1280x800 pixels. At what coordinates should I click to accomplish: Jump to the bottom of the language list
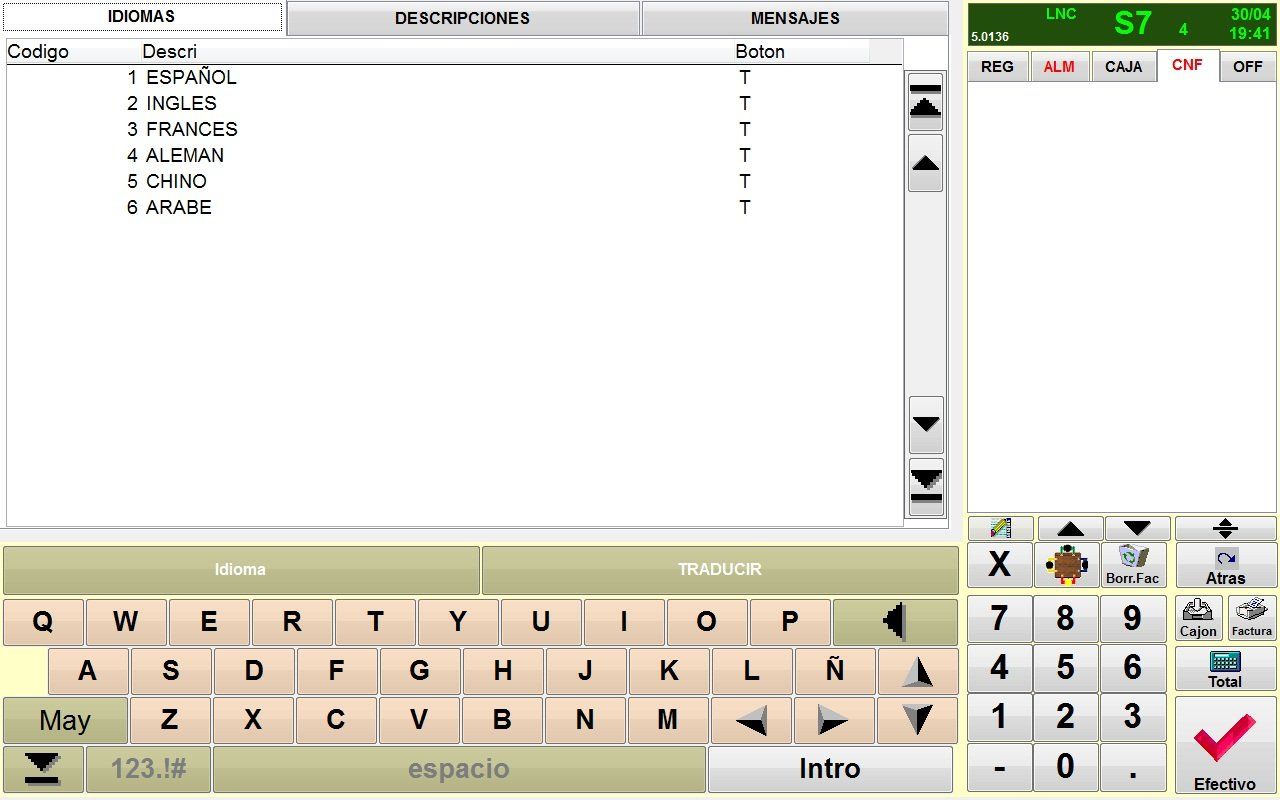(x=926, y=487)
